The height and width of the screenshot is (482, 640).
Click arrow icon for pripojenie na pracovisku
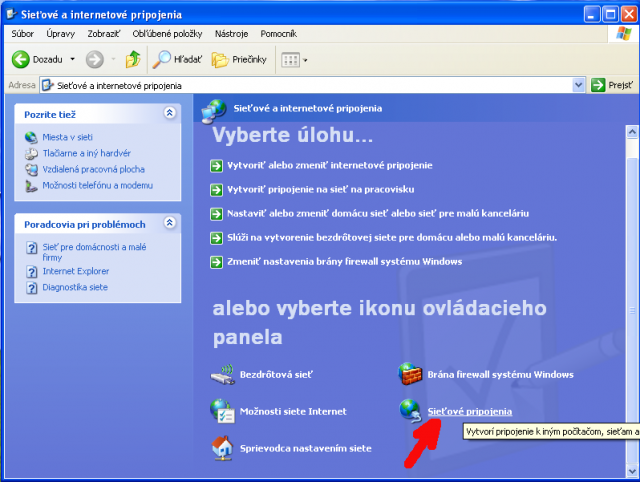(x=216, y=190)
